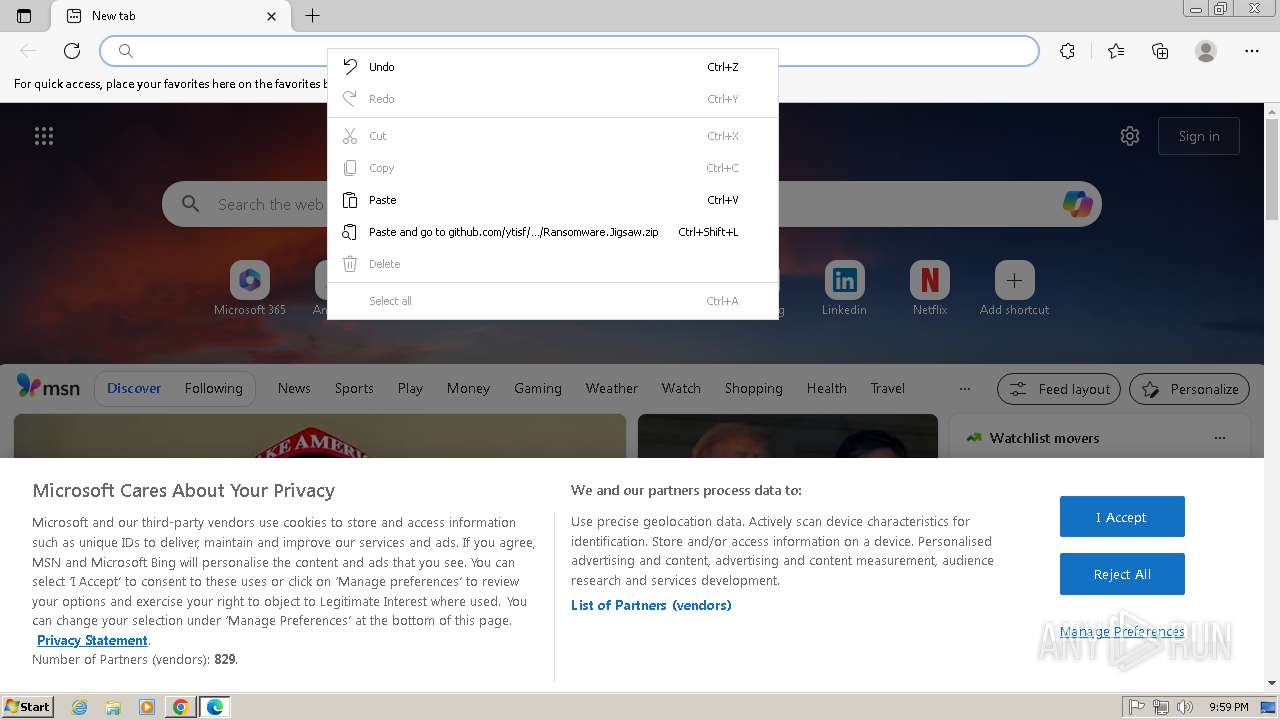Close the New tab tab
The height and width of the screenshot is (720, 1280).
272,16
